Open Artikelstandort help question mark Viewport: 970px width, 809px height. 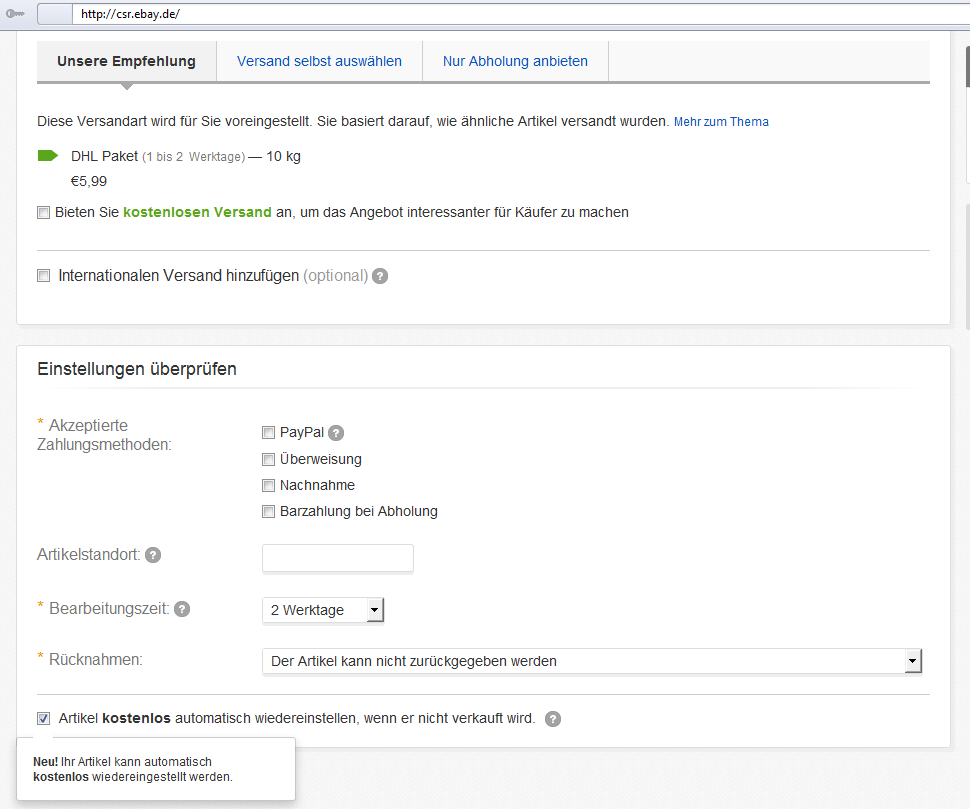pyautogui.click(x=153, y=555)
